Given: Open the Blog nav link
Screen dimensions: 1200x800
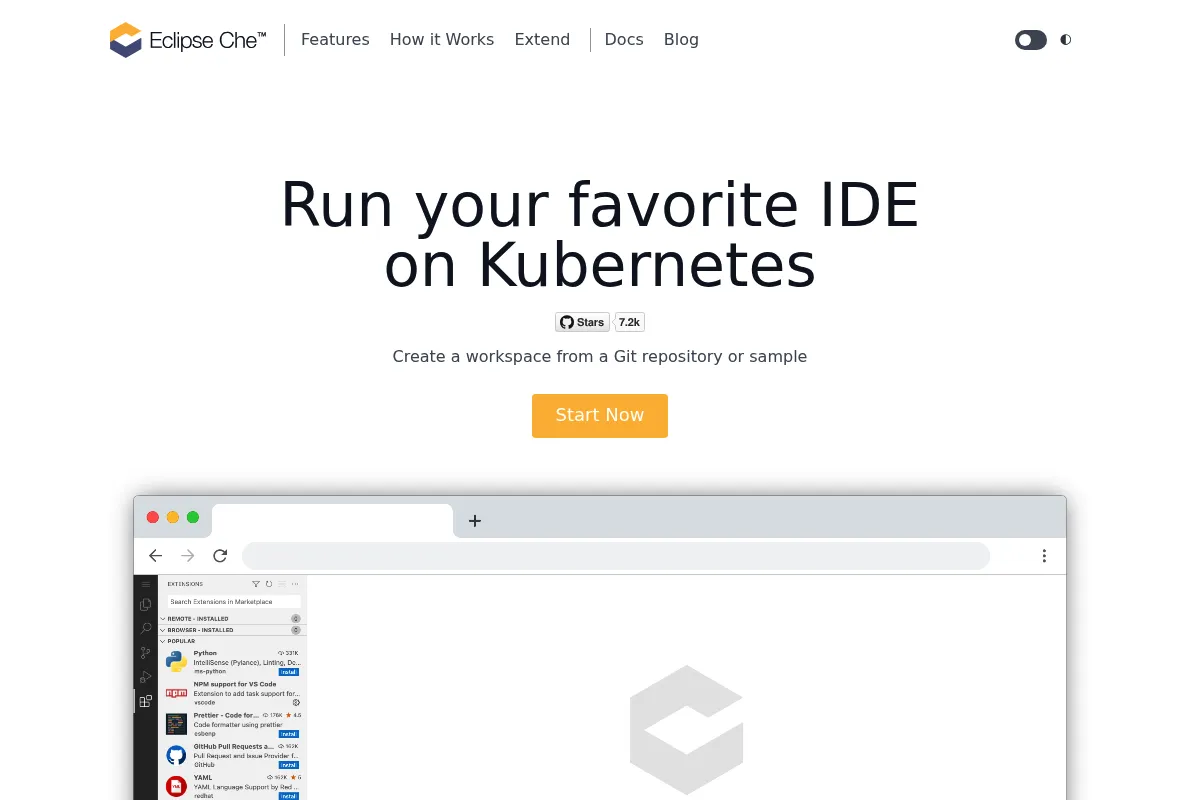Looking at the screenshot, I should click(681, 40).
